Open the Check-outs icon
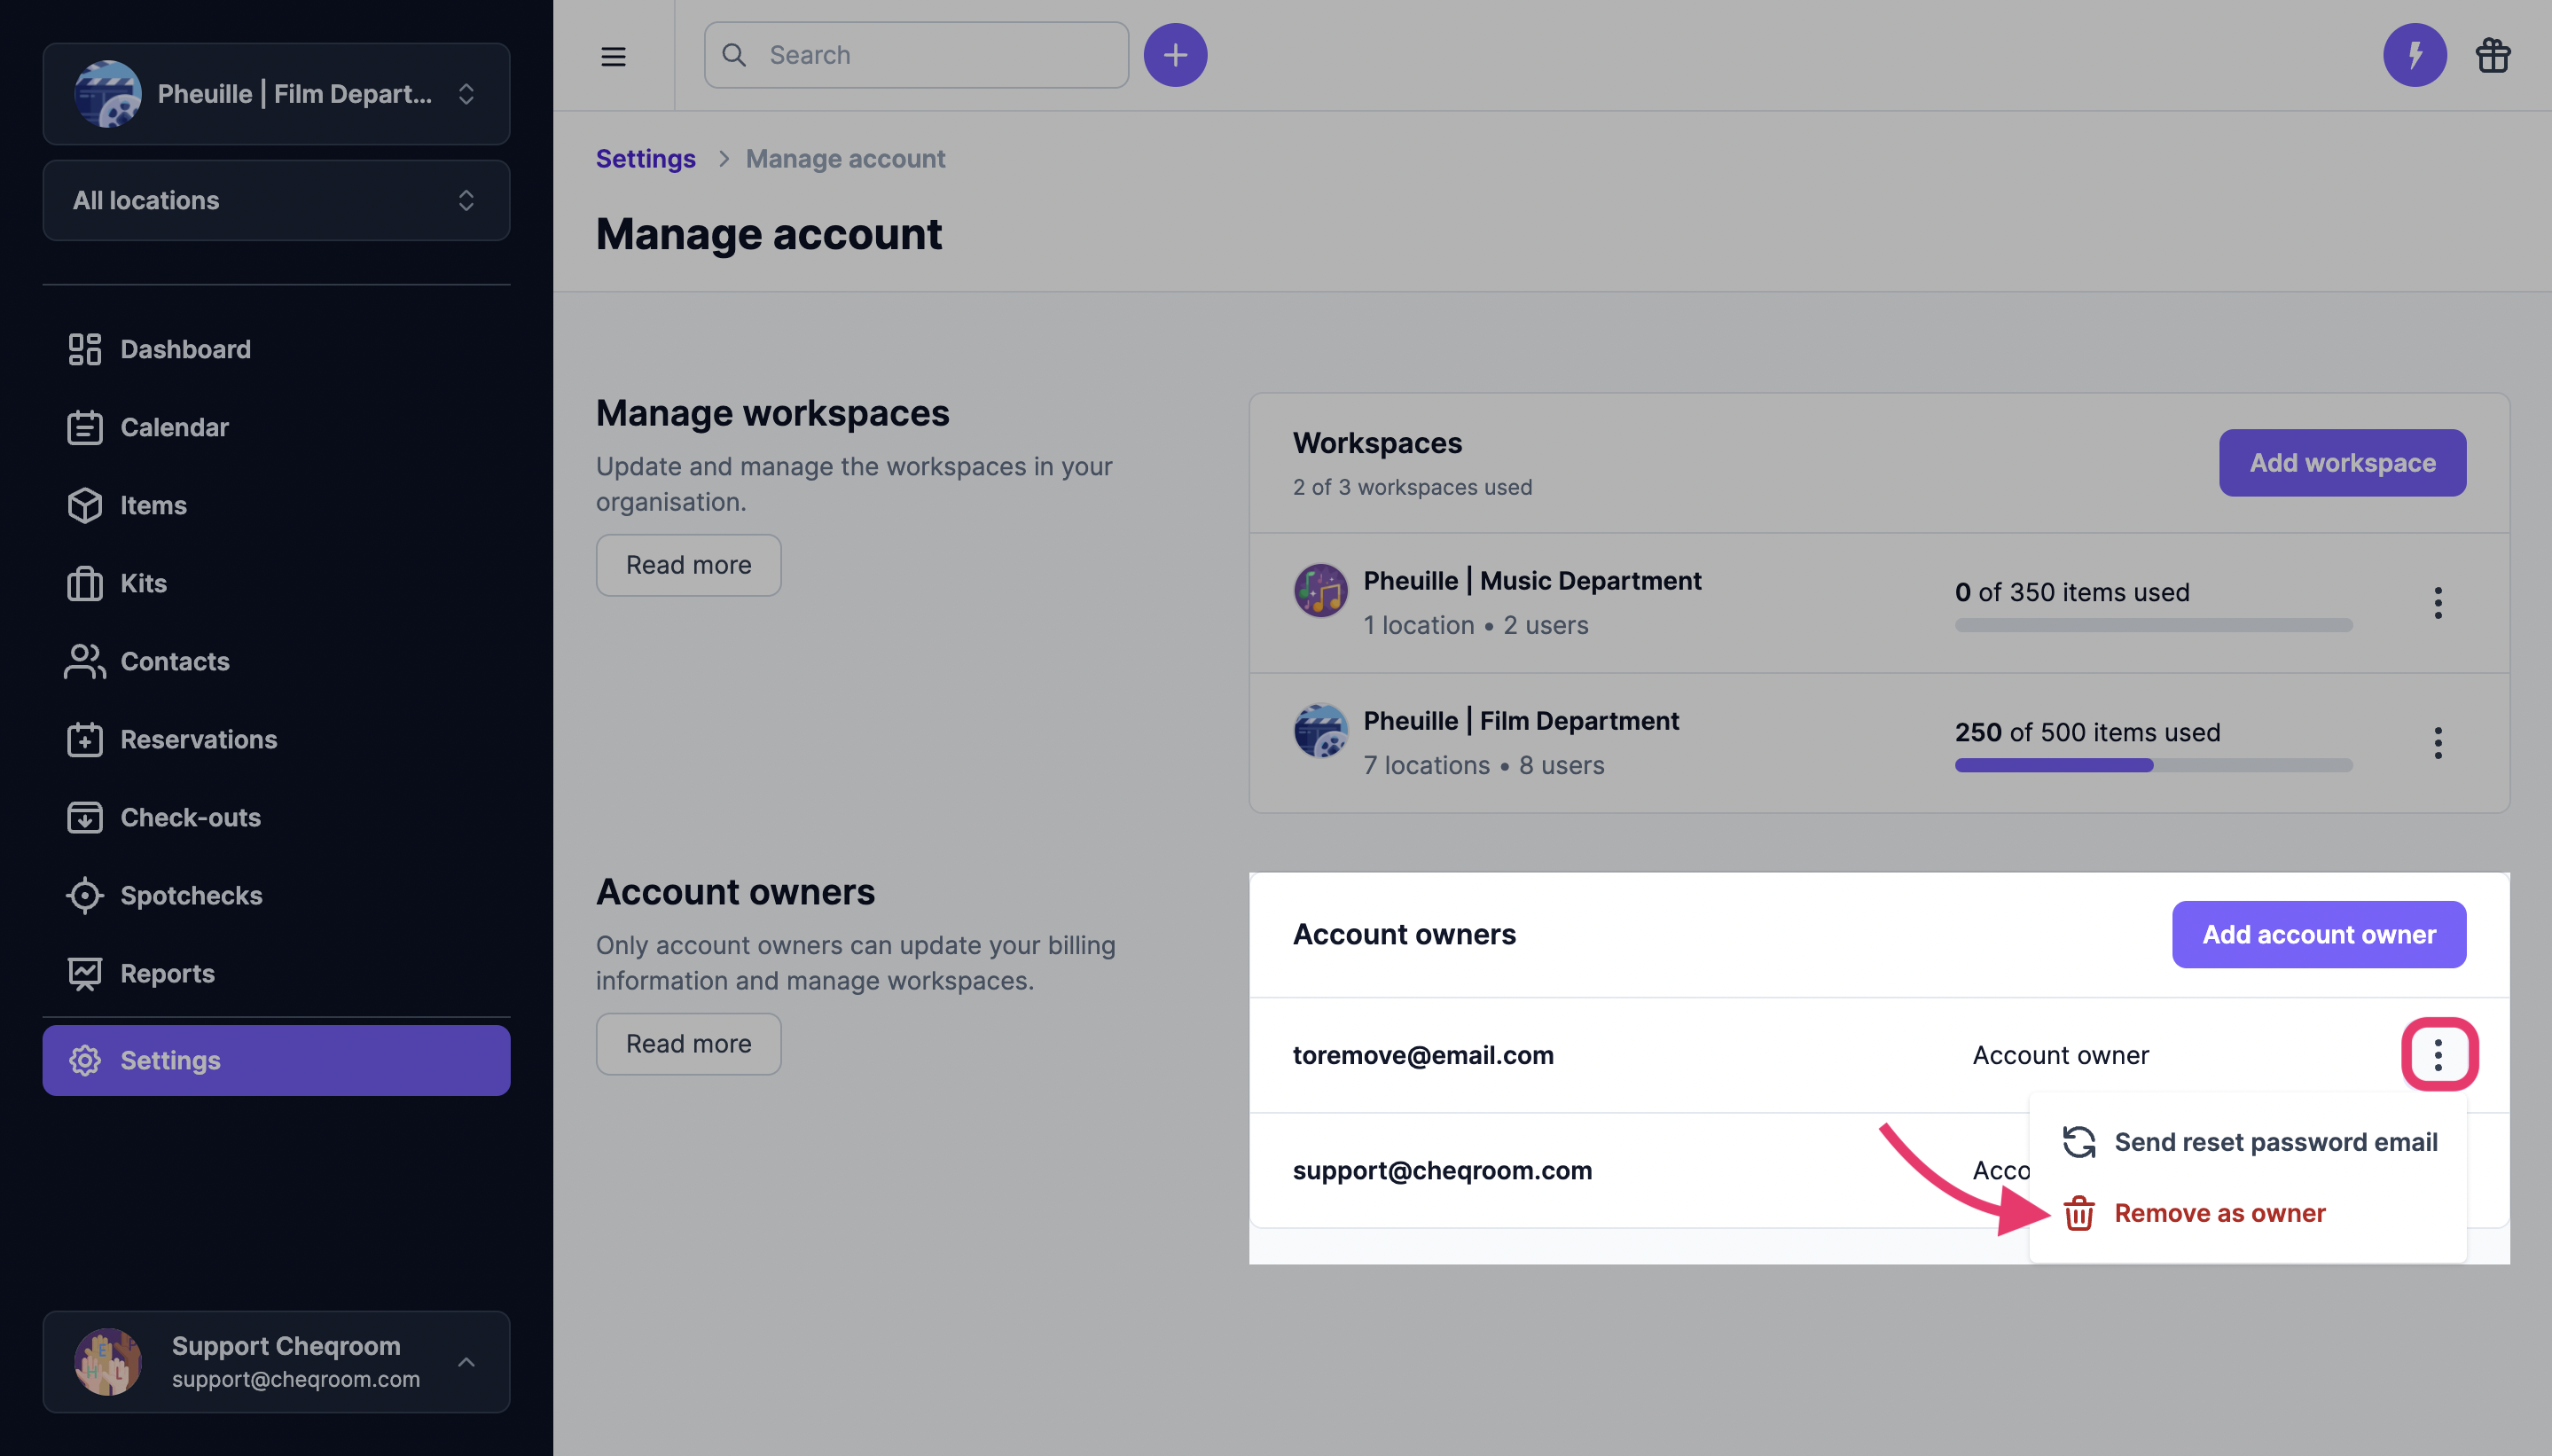The height and width of the screenshot is (1456, 2552). coord(85,817)
